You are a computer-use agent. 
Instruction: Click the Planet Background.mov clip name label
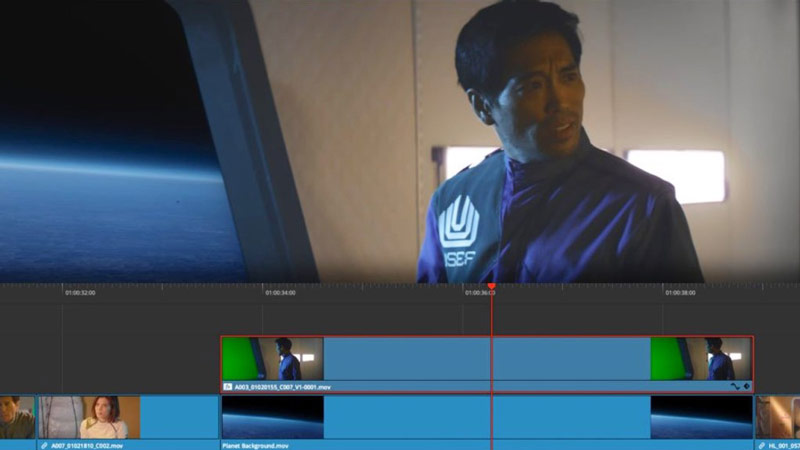[255, 445]
